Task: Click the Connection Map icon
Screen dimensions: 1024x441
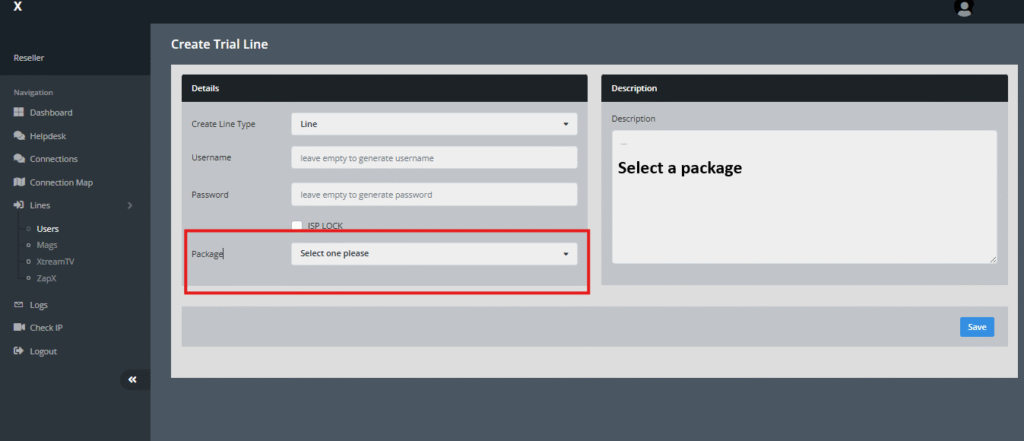Action: (19, 182)
